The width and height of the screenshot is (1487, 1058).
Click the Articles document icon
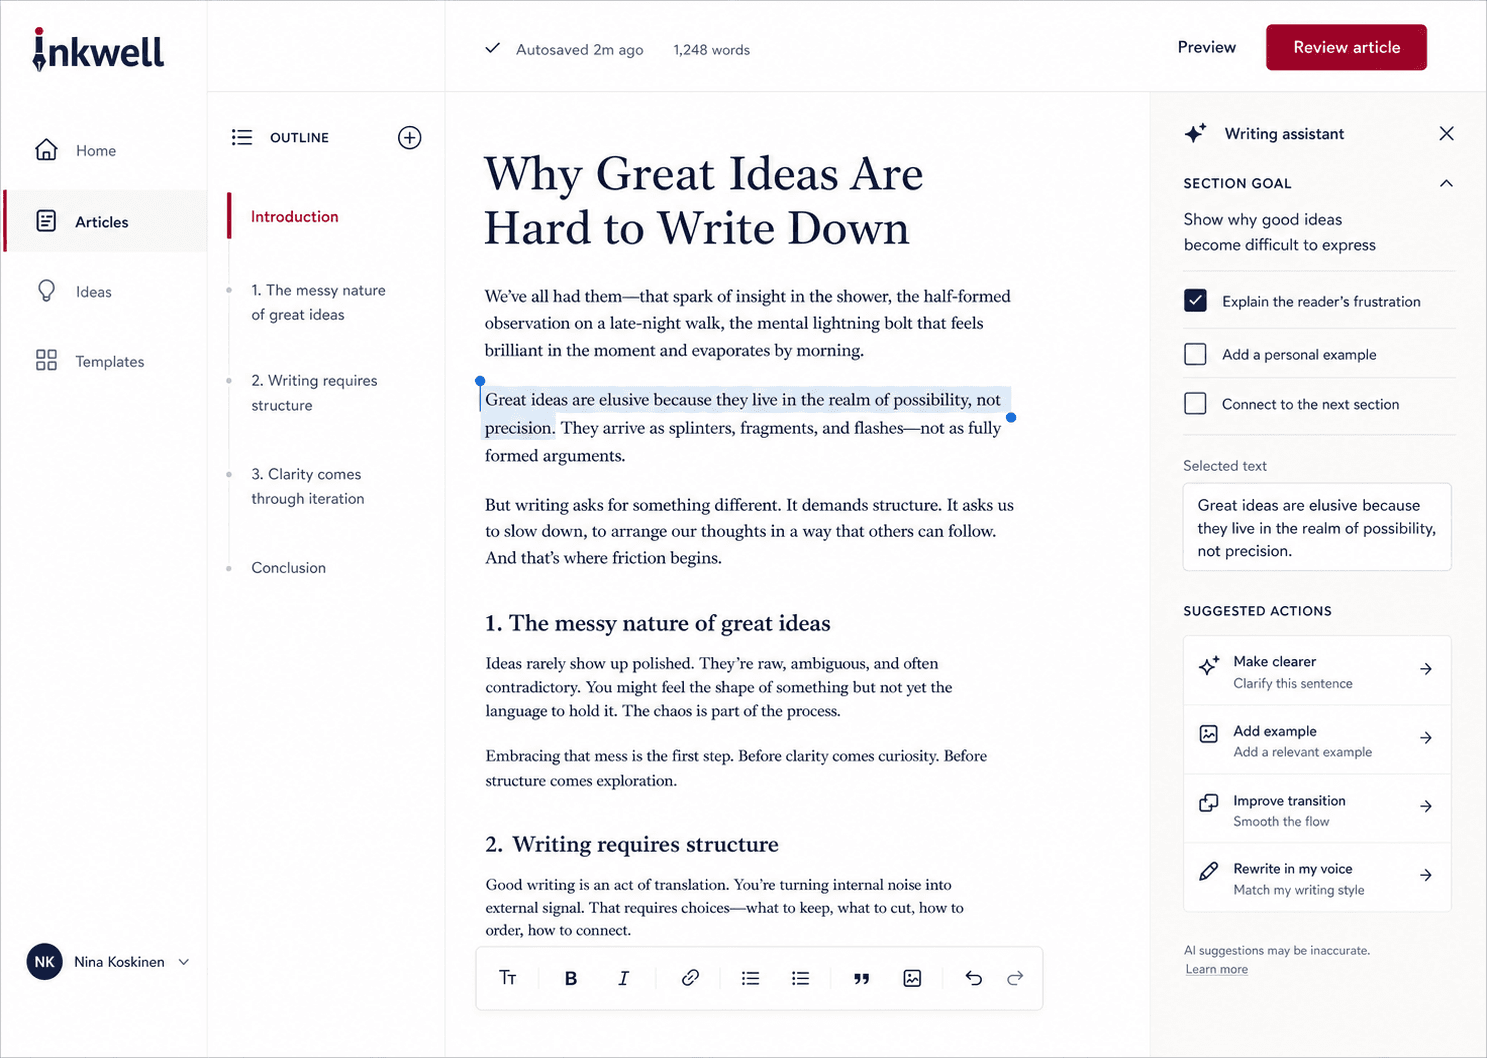[46, 221]
